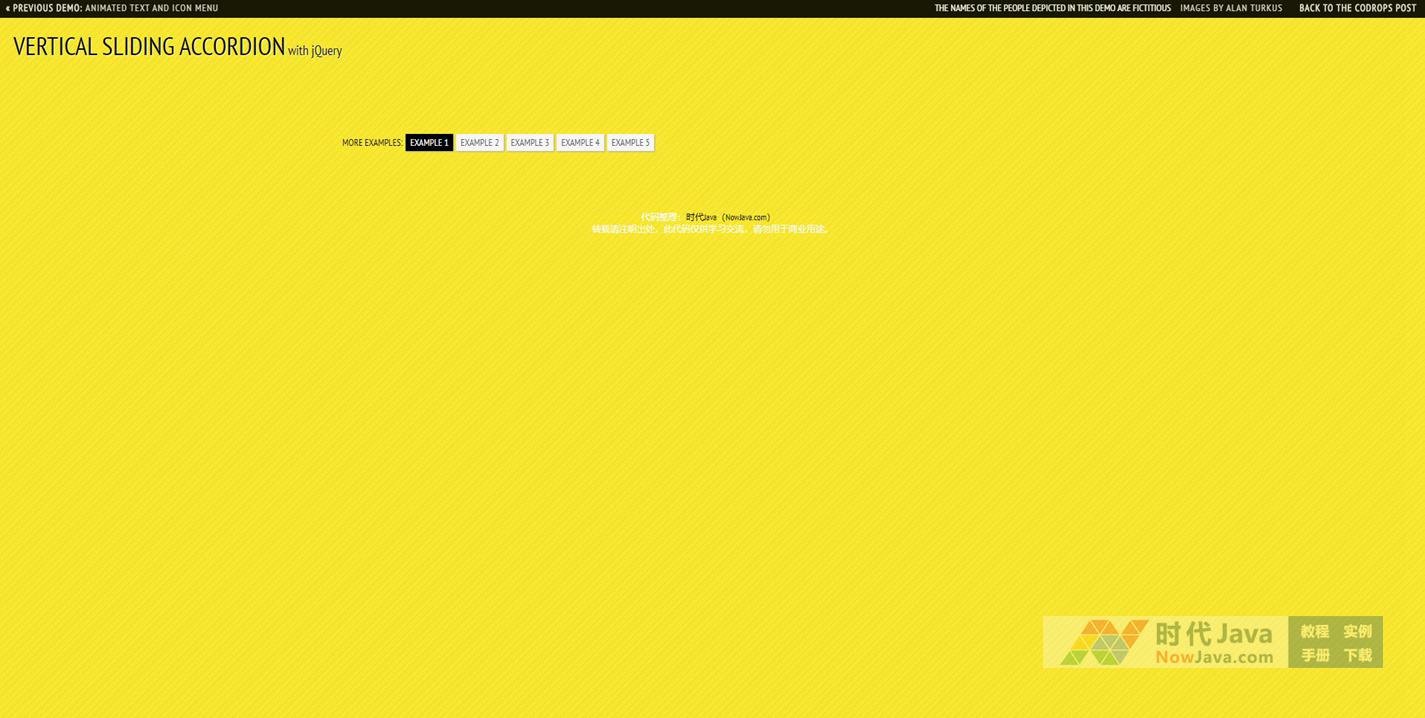Click the 教程 label in the watermark
Viewport: 1425px width, 718px height.
(x=1314, y=631)
